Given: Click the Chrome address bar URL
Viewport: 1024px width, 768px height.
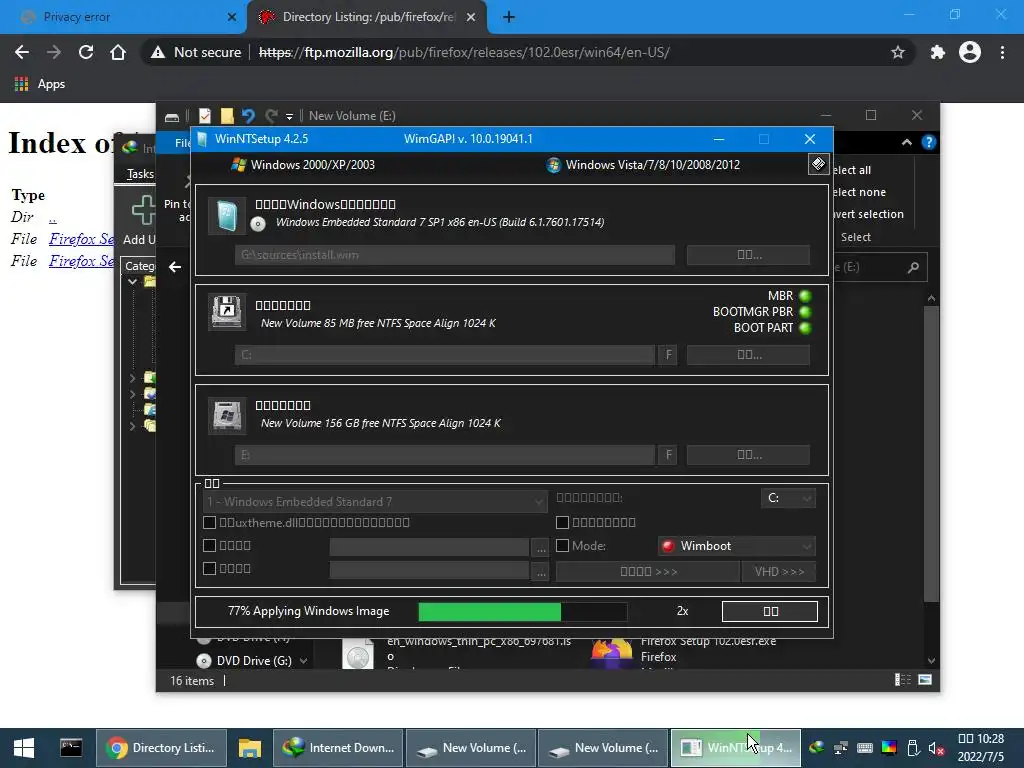Looking at the screenshot, I should [464, 52].
